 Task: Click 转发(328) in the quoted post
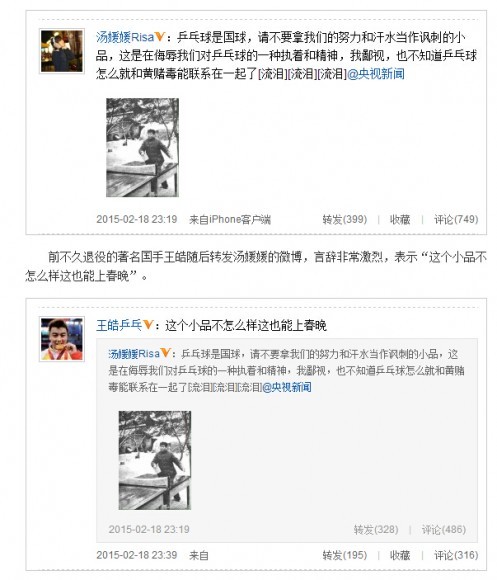coord(376,529)
